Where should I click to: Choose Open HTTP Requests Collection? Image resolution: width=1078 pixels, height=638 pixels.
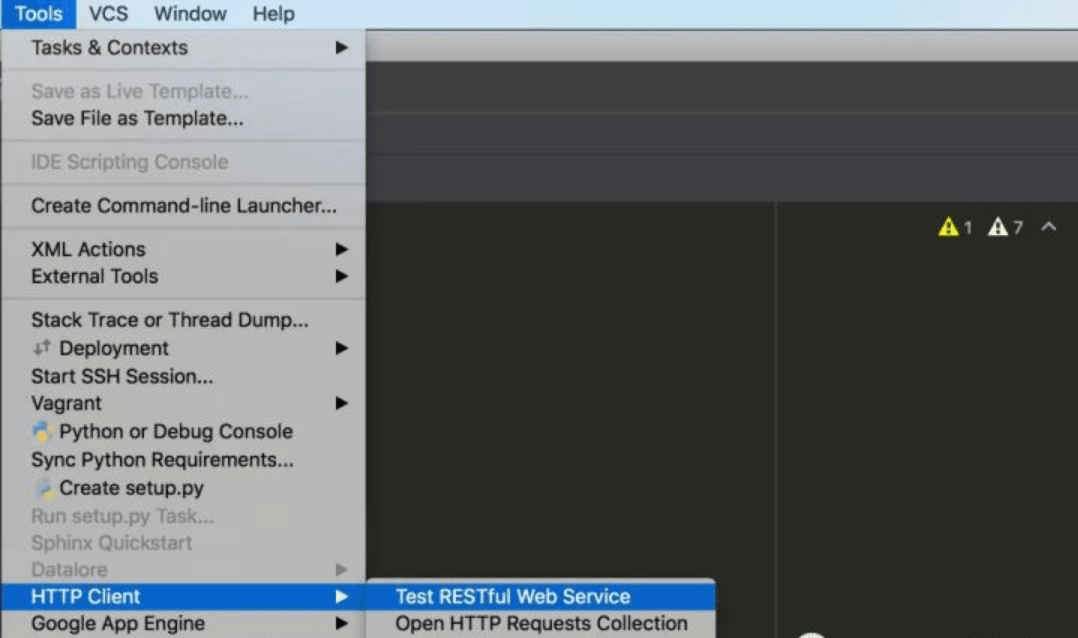tap(541, 623)
